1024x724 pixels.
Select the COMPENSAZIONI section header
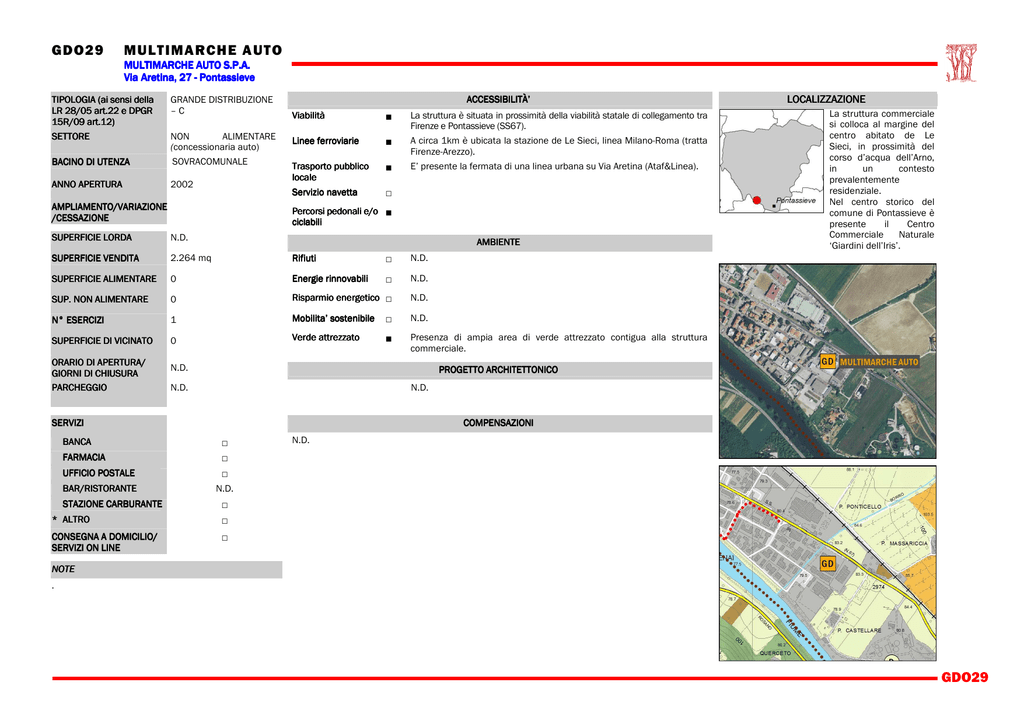[500, 423]
